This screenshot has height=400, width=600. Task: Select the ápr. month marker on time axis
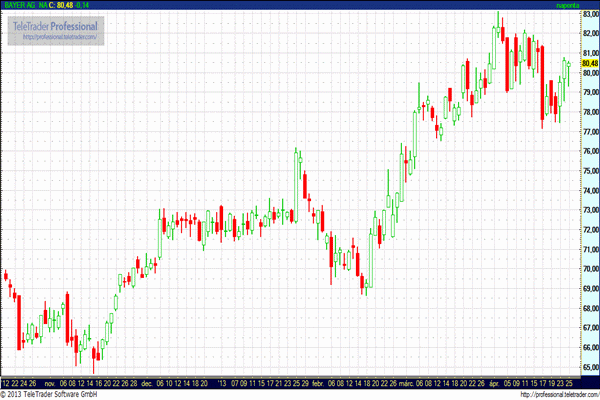tap(493, 382)
